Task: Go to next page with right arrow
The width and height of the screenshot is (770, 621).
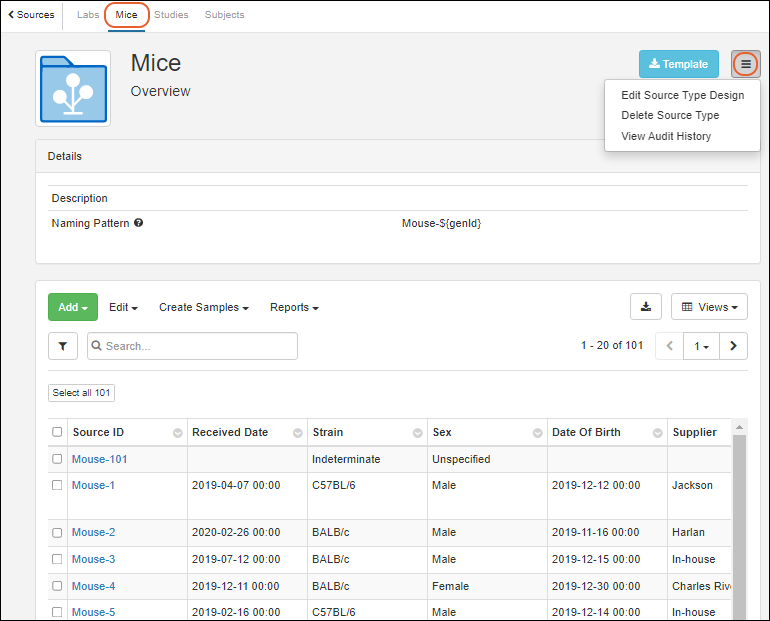Action: click(733, 346)
